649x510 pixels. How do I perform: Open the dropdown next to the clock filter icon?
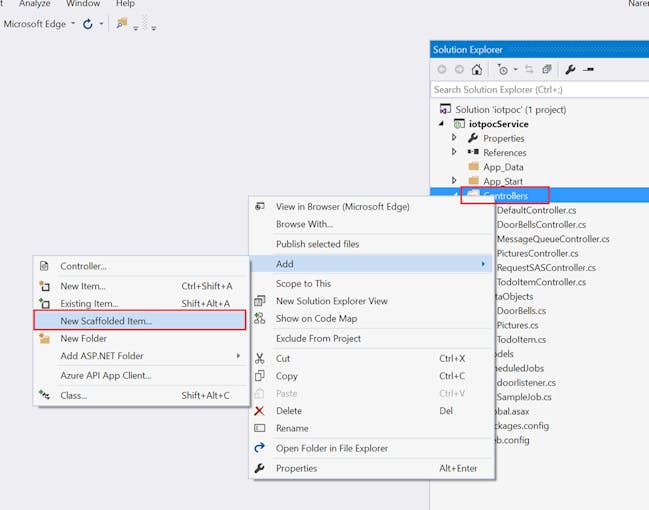[x=516, y=69]
